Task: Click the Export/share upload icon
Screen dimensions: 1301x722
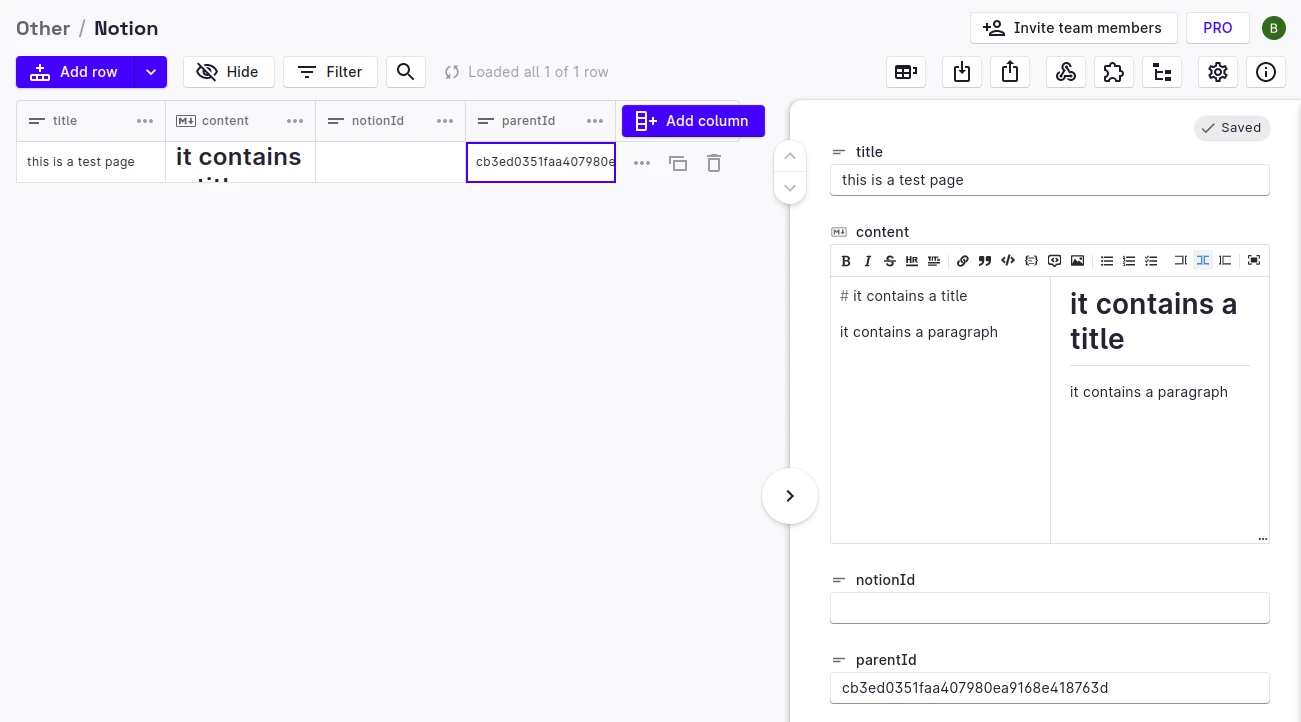Action: [x=1010, y=72]
